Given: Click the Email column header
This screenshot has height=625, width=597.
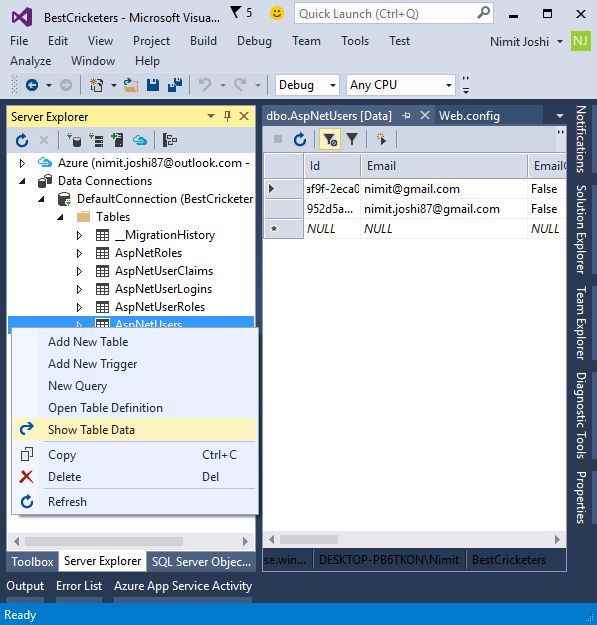Looking at the screenshot, I should [444, 166].
